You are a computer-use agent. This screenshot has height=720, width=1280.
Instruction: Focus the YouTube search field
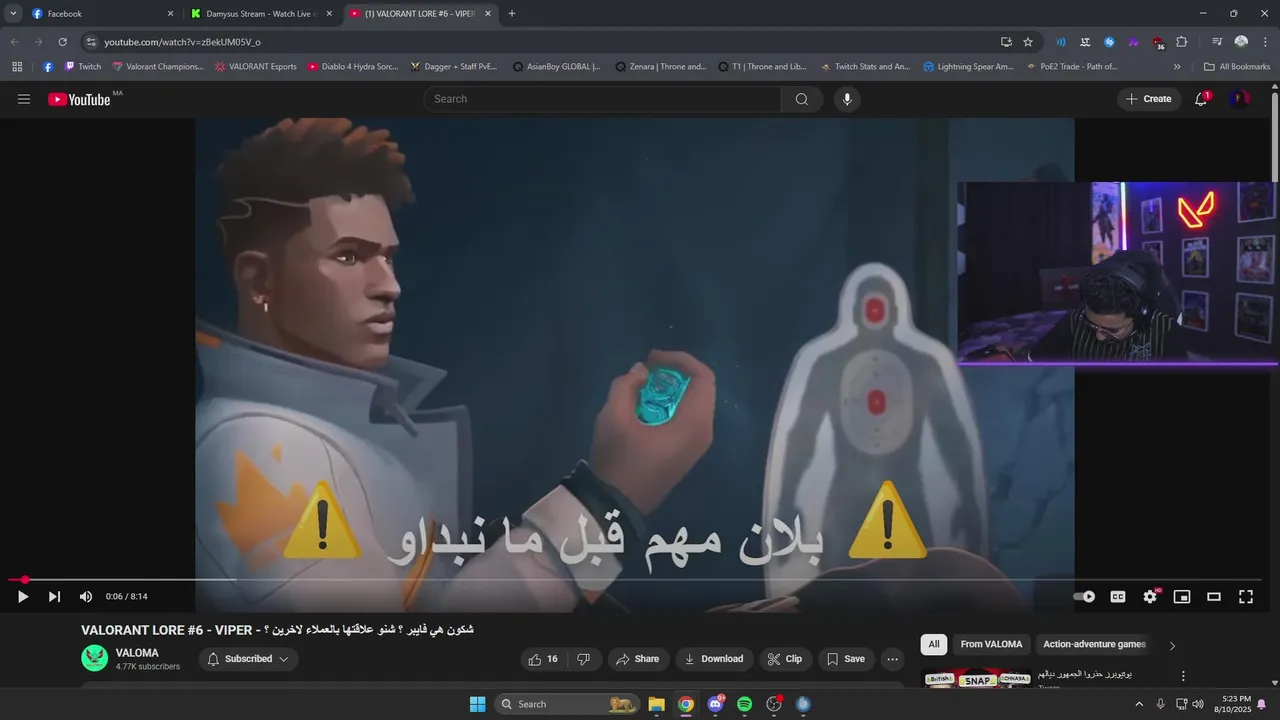[x=602, y=99]
